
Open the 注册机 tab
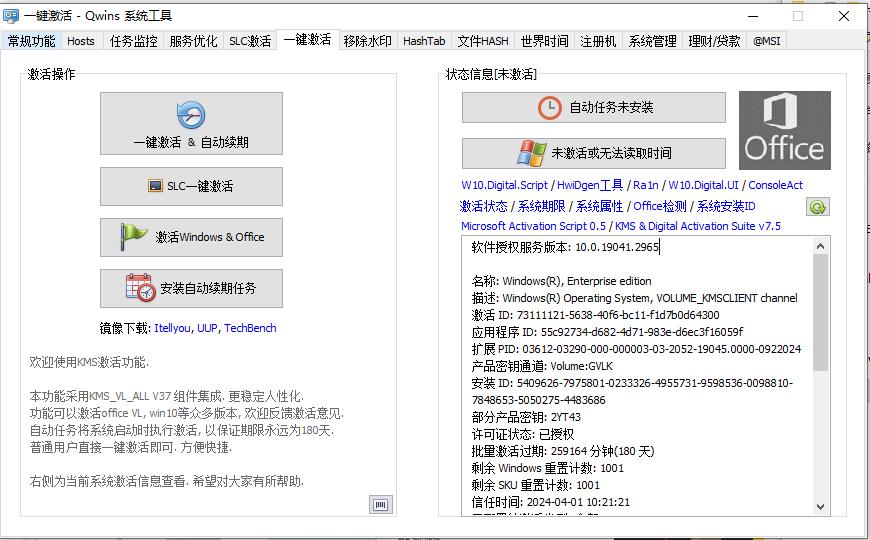click(x=598, y=41)
